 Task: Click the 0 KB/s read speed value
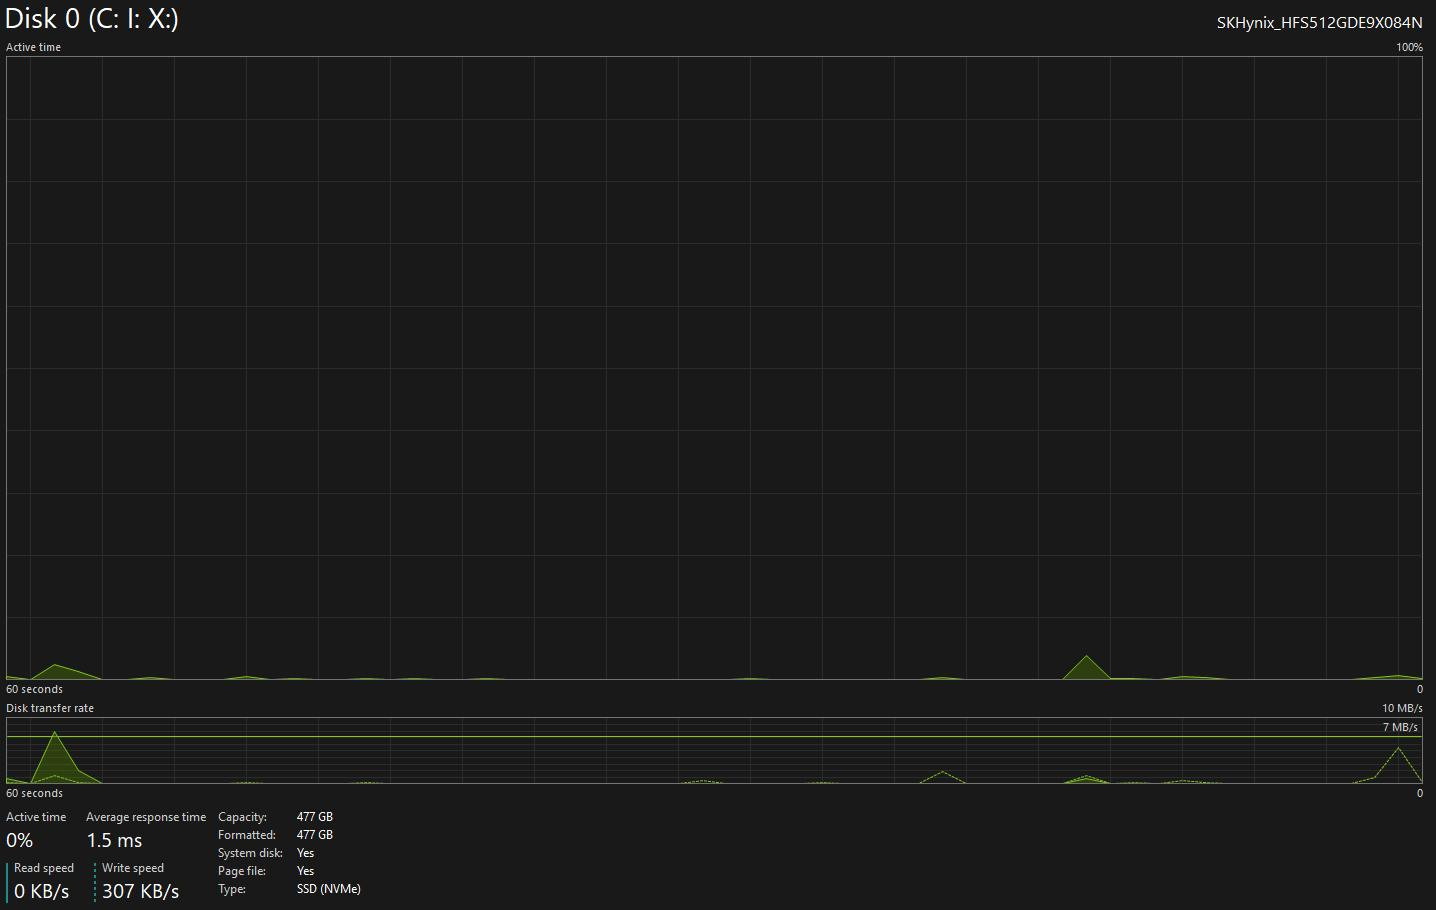pos(42,891)
